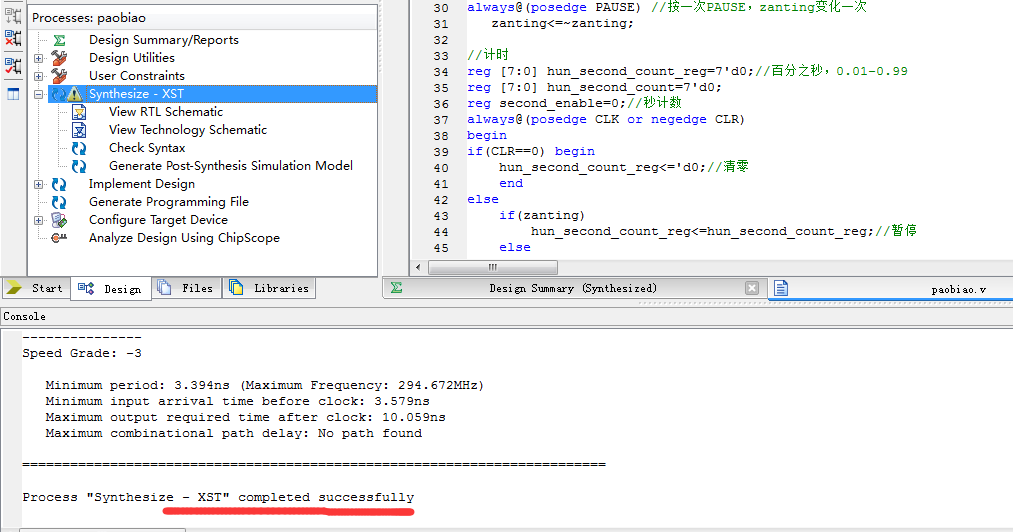1013x532 pixels.
Task: Expand the Configure Target Device node
Action: pos(39,220)
